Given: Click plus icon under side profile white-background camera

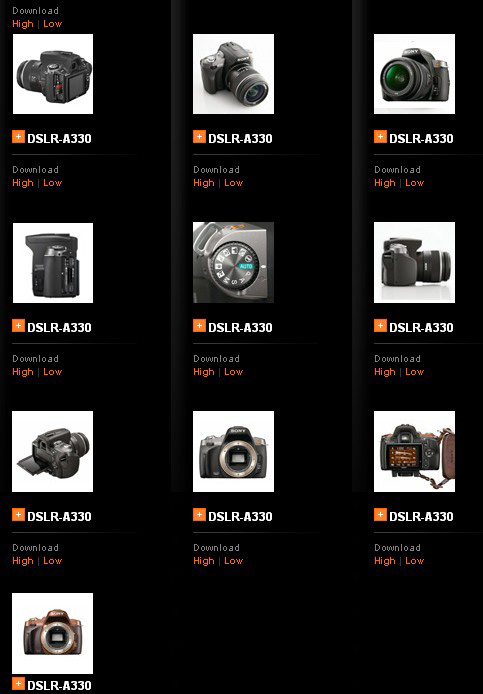Looking at the screenshot, I should pyautogui.click(x=380, y=326).
